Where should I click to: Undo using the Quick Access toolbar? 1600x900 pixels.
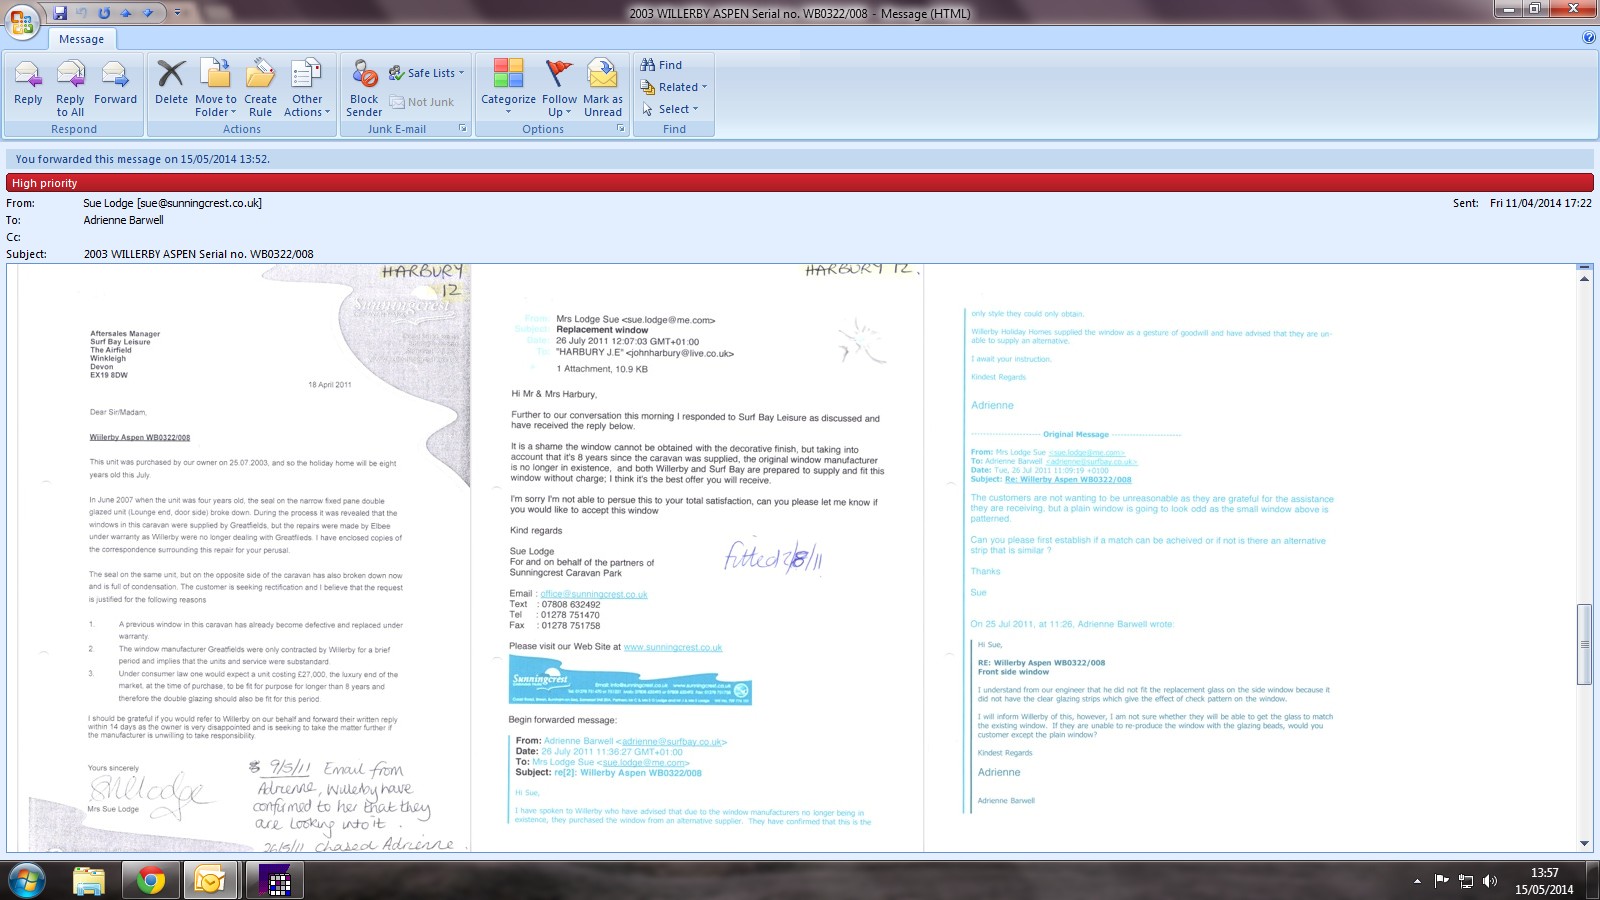click(x=83, y=13)
